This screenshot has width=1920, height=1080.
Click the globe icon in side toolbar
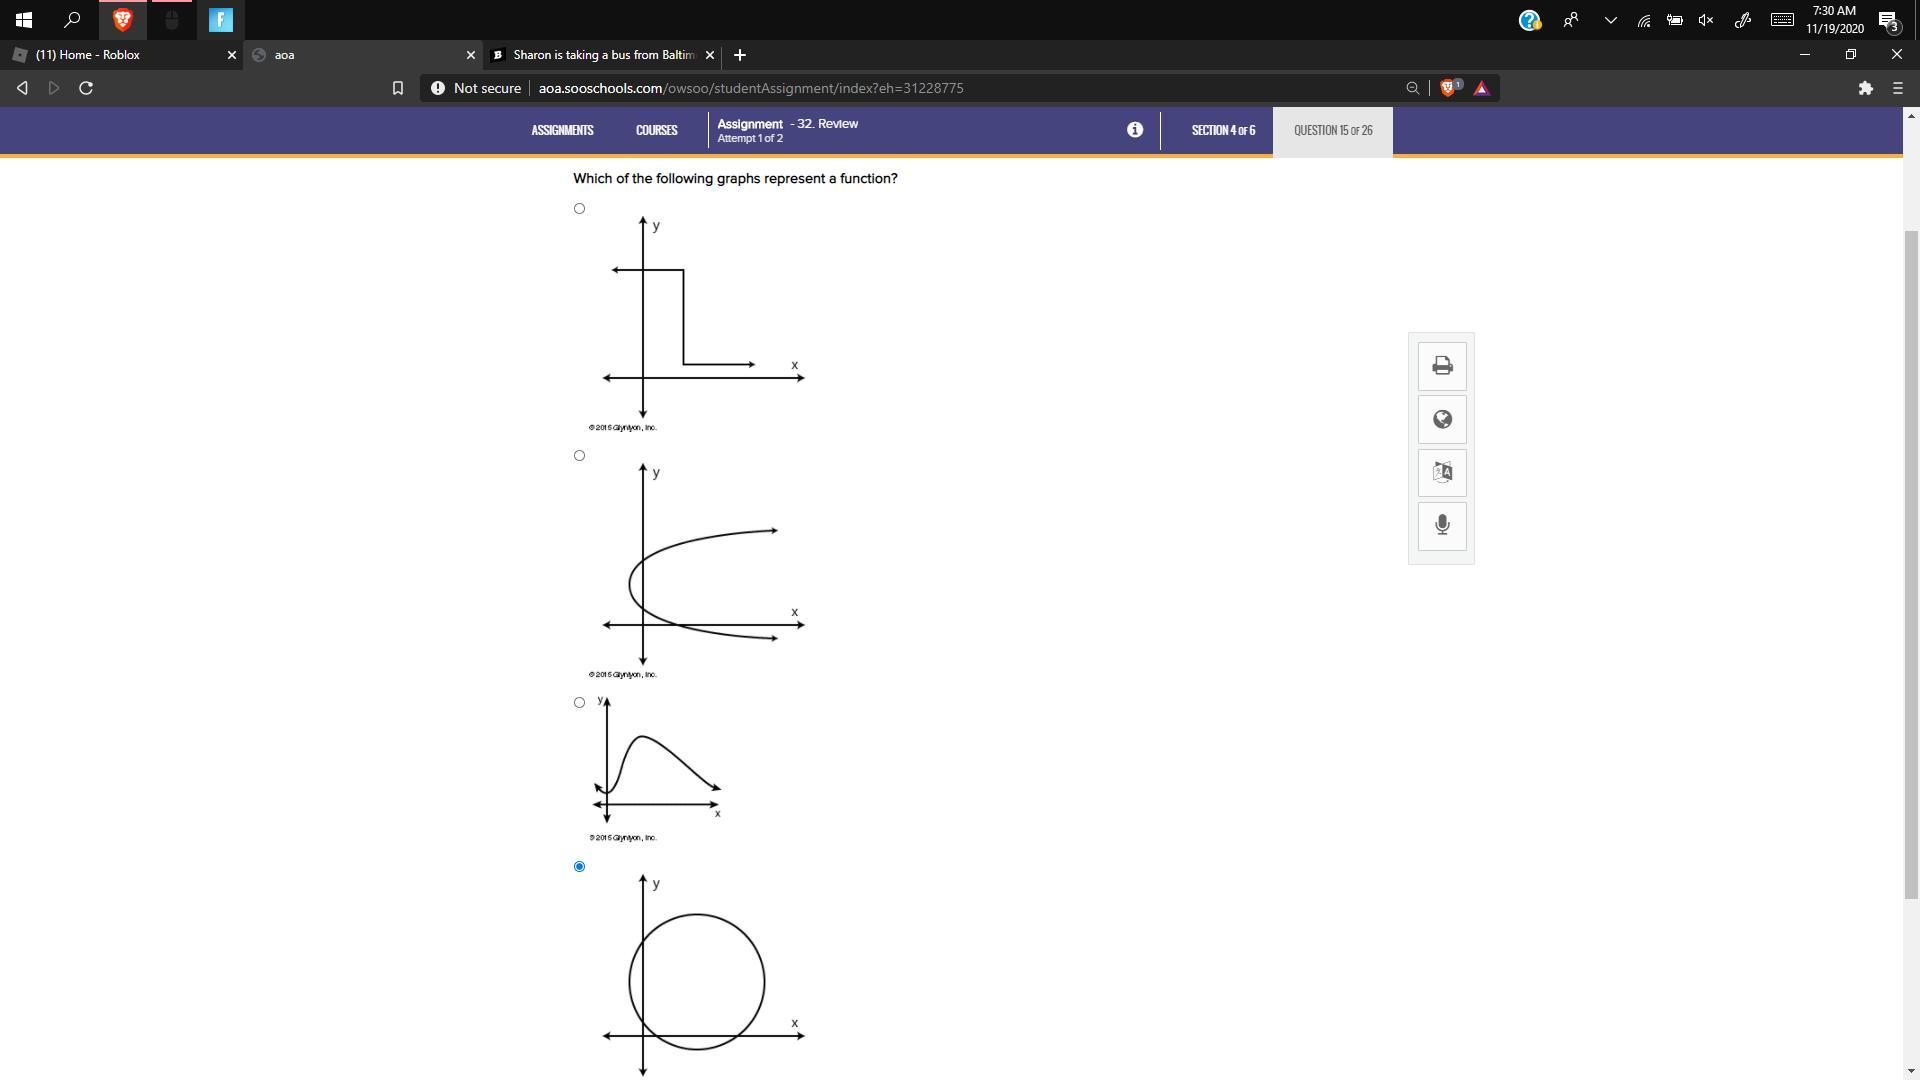(x=1441, y=419)
